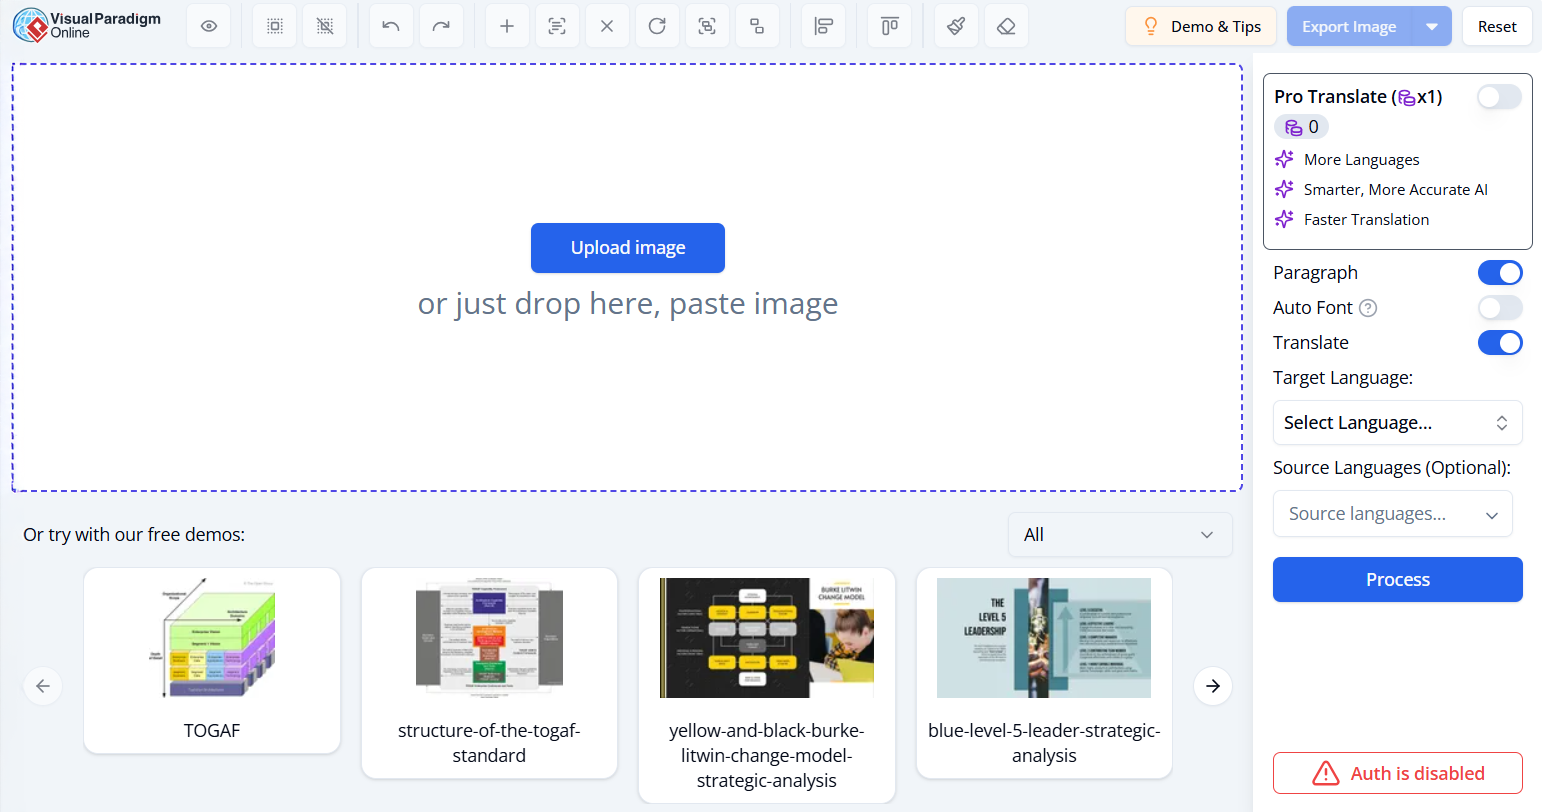
Task: Select the TOGAF demo thumbnail
Action: pyautogui.click(x=211, y=637)
